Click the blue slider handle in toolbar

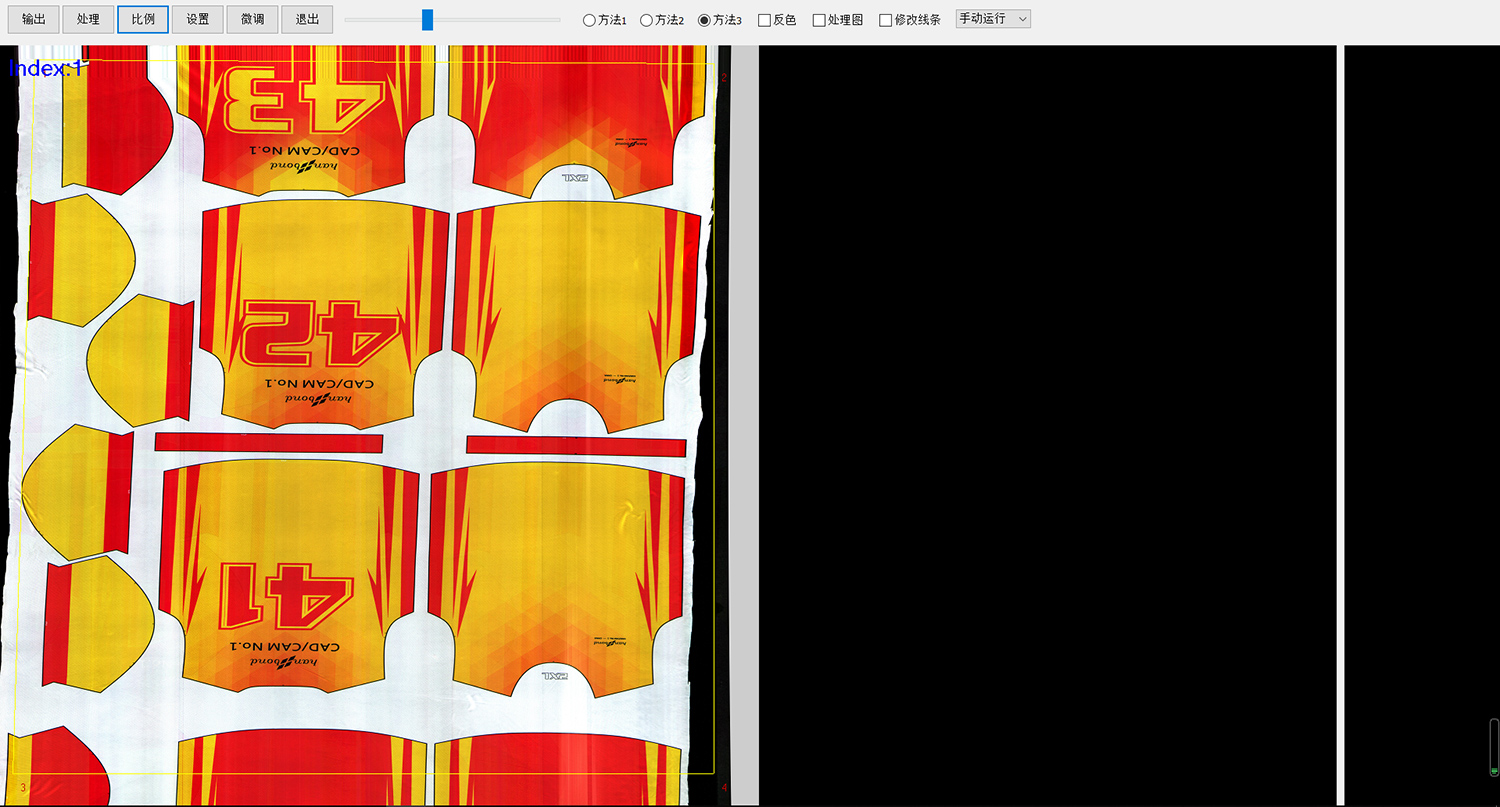pos(427,20)
